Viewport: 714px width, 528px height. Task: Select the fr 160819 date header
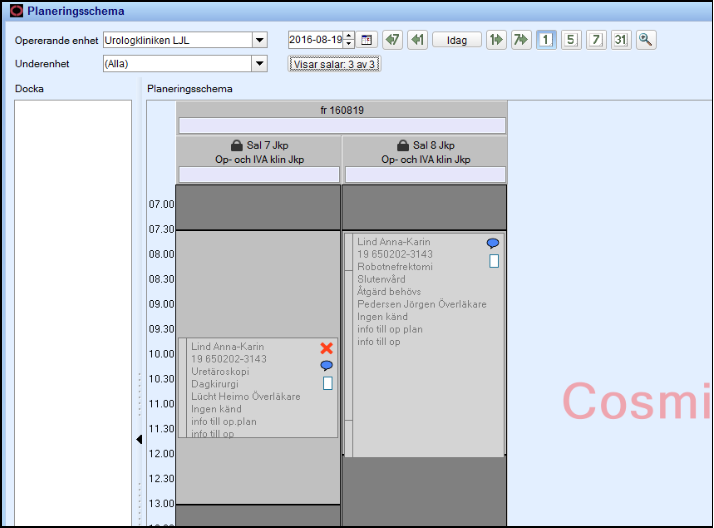(x=342, y=108)
